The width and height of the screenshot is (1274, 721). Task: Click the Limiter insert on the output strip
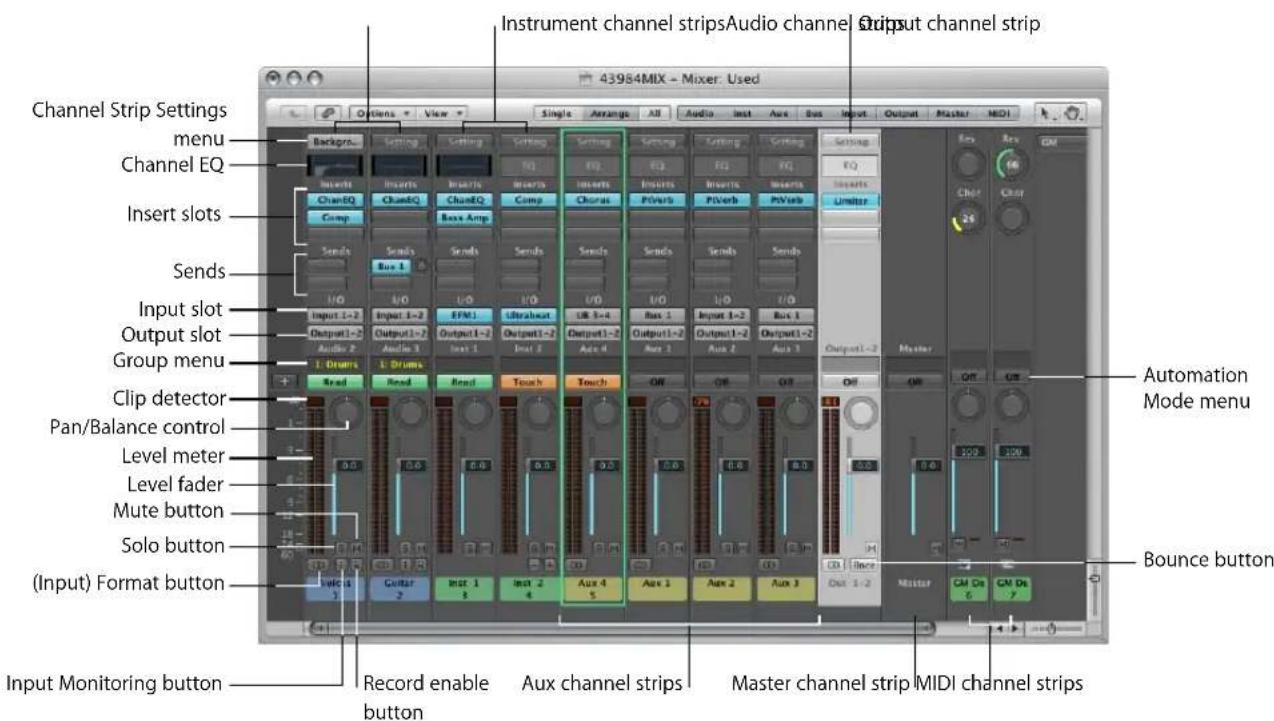point(850,200)
